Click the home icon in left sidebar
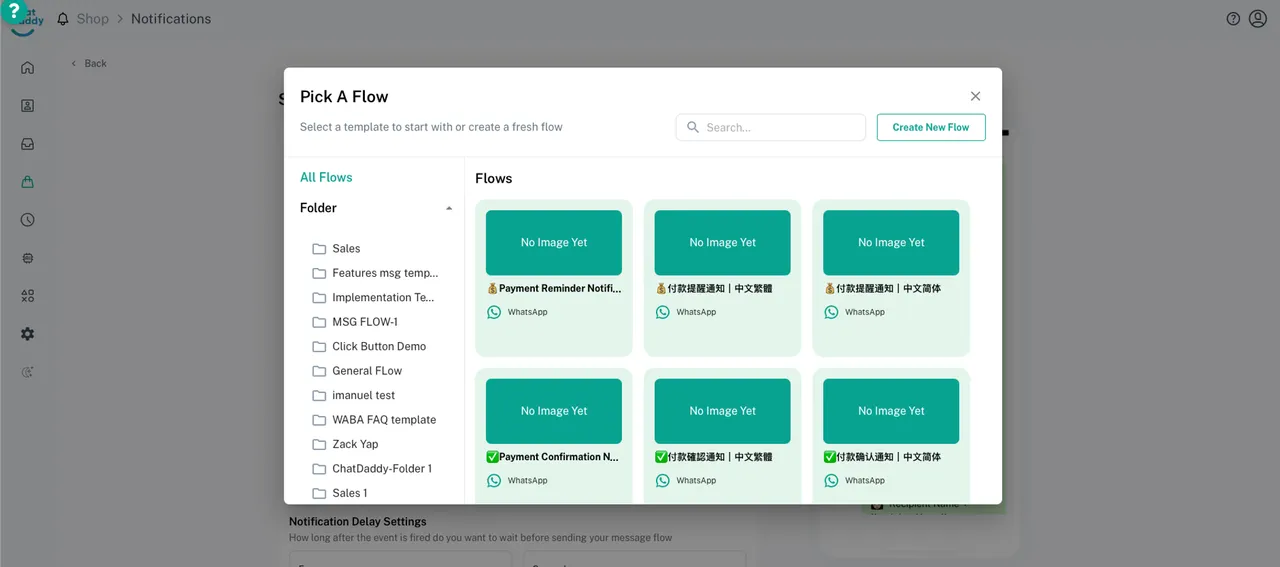Screen dimensions: 1280x567 (x=27, y=68)
